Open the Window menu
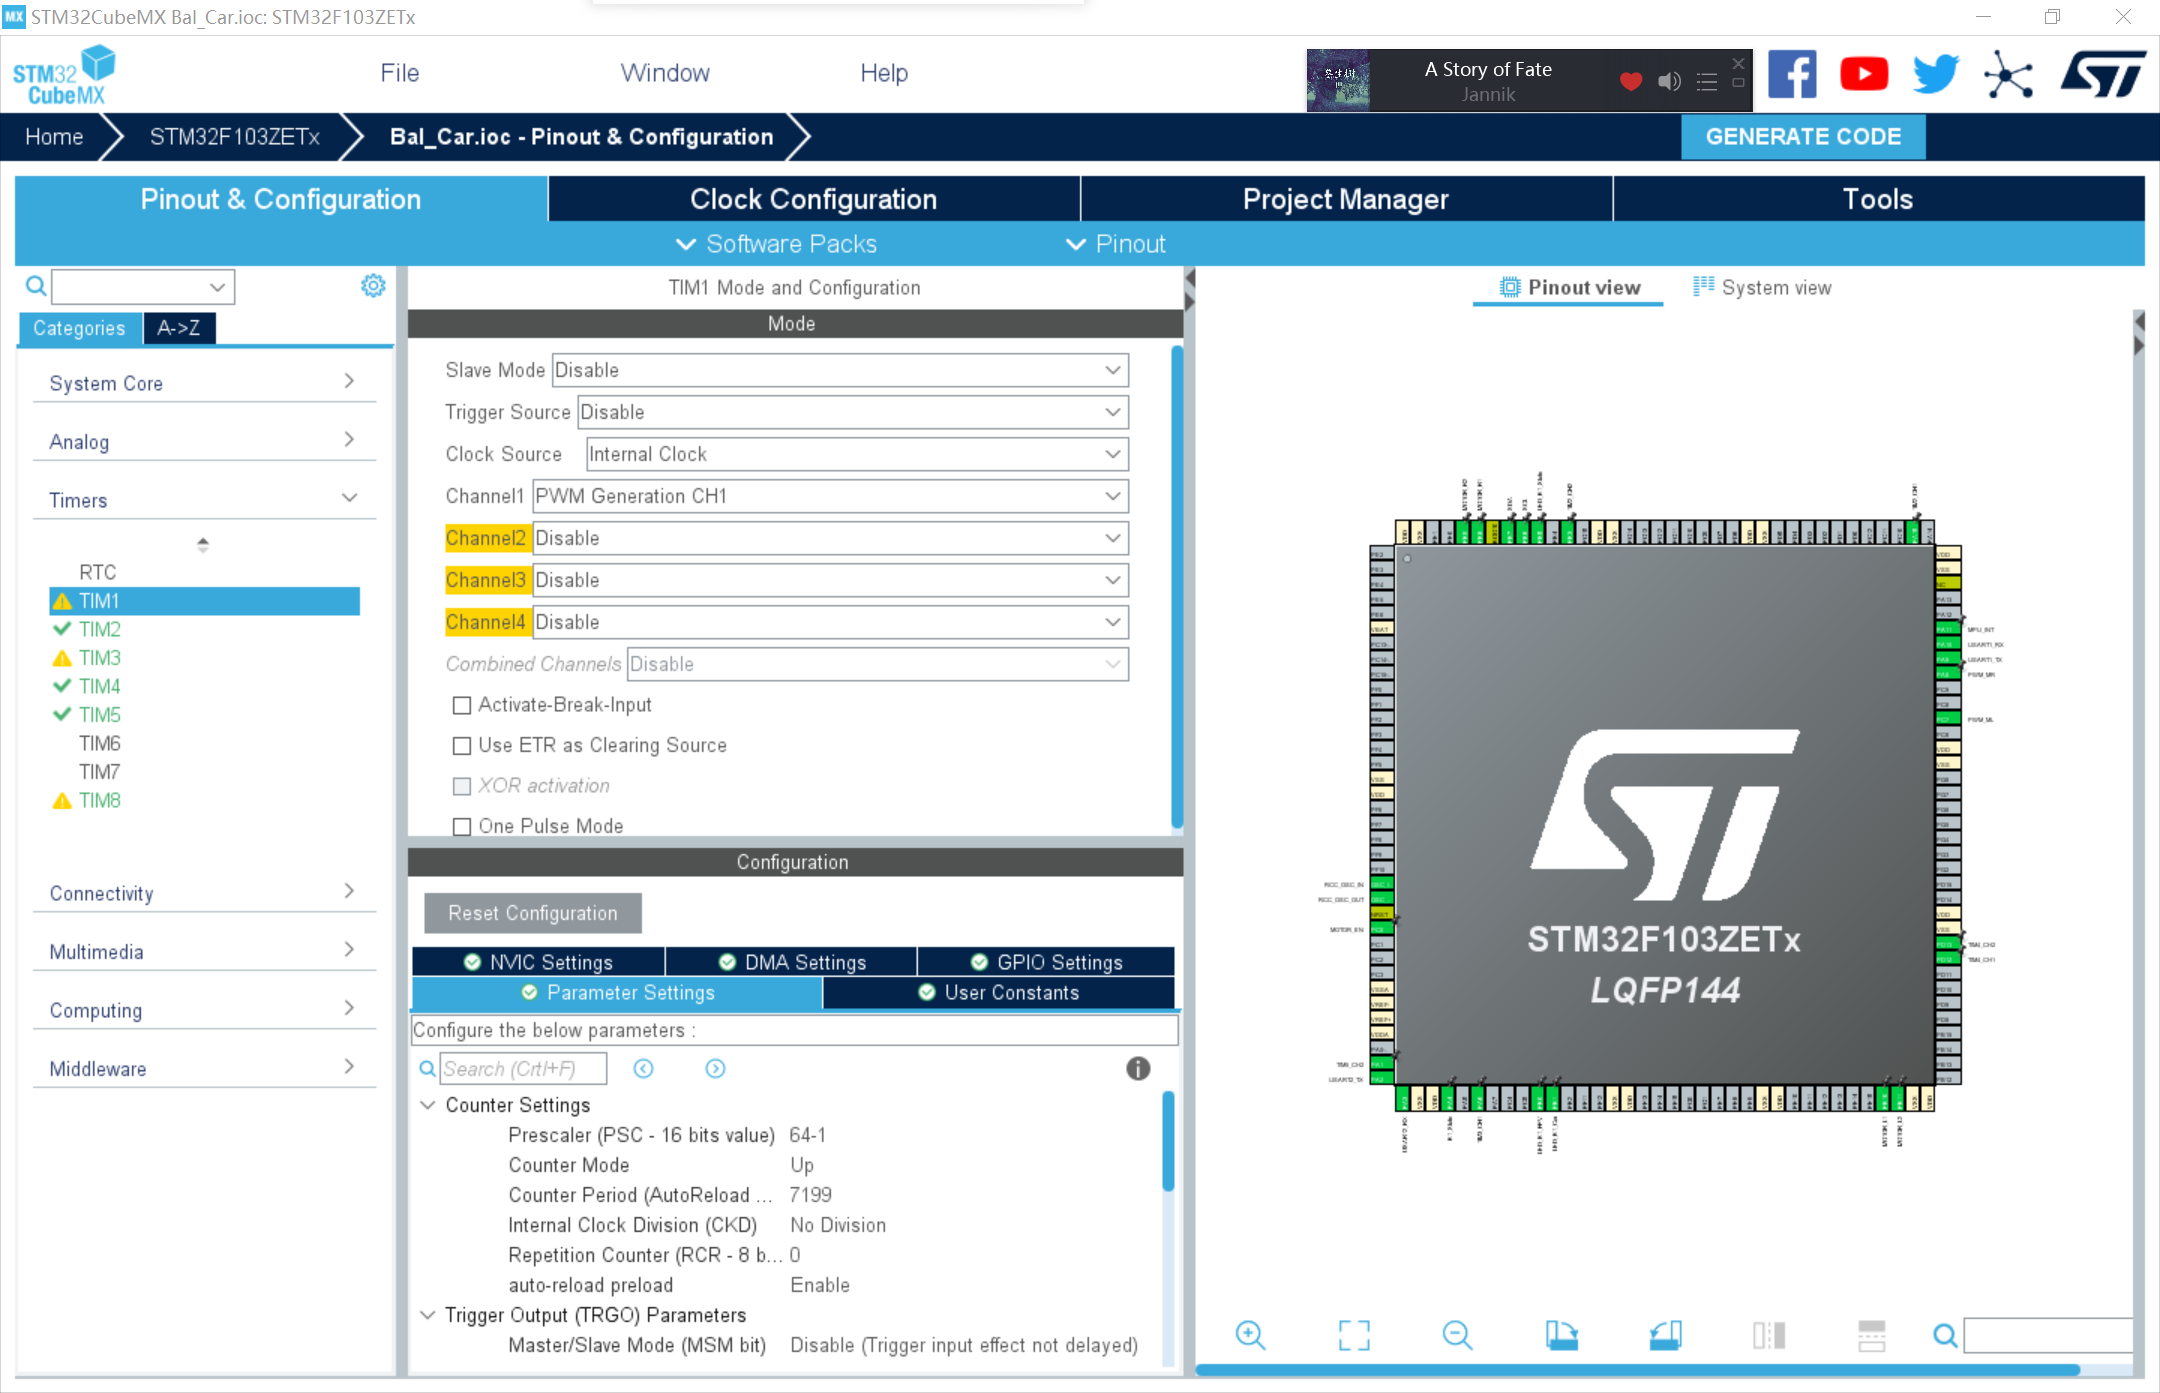Viewport: 2160px width, 1393px height. [665, 73]
